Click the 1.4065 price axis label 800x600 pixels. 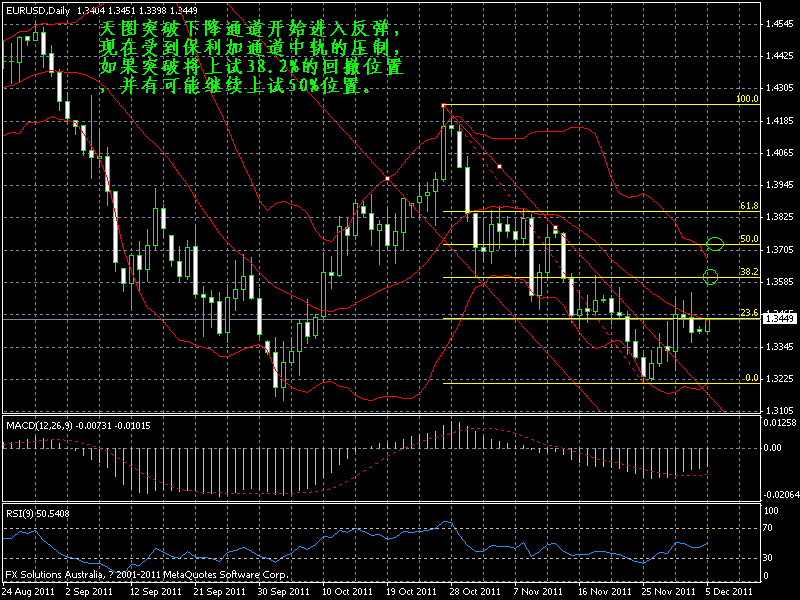(x=780, y=153)
